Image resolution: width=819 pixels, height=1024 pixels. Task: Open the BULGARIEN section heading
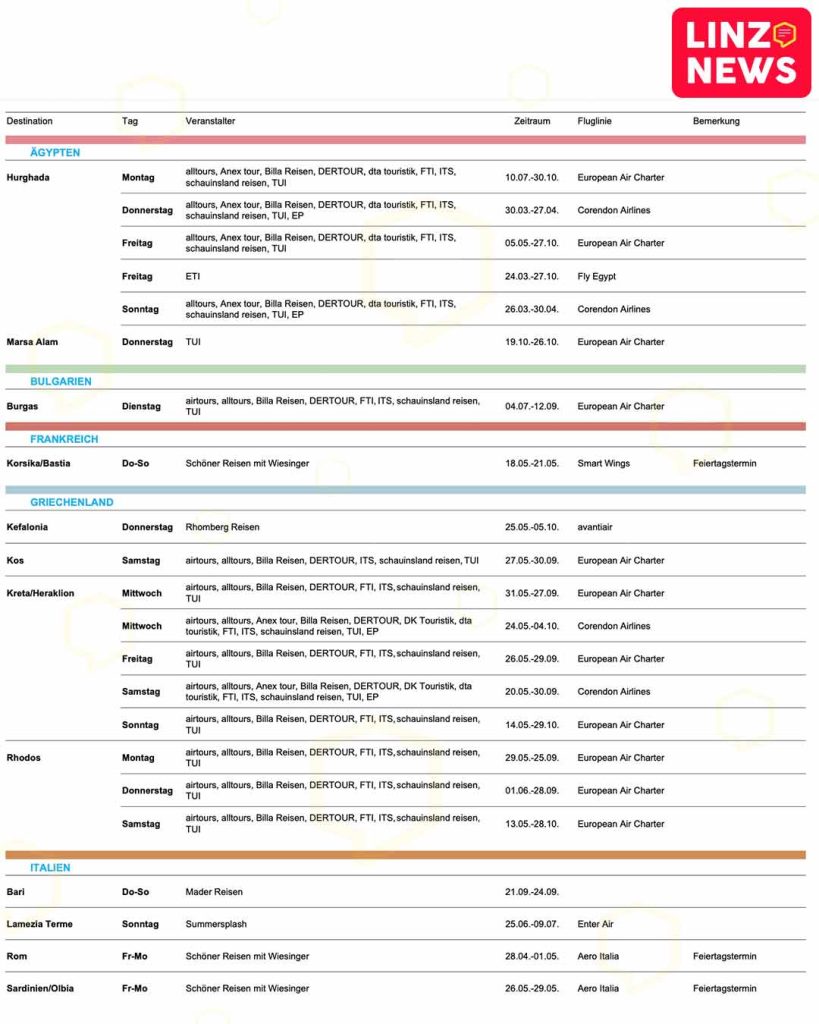pyautogui.click(x=61, y=382)
